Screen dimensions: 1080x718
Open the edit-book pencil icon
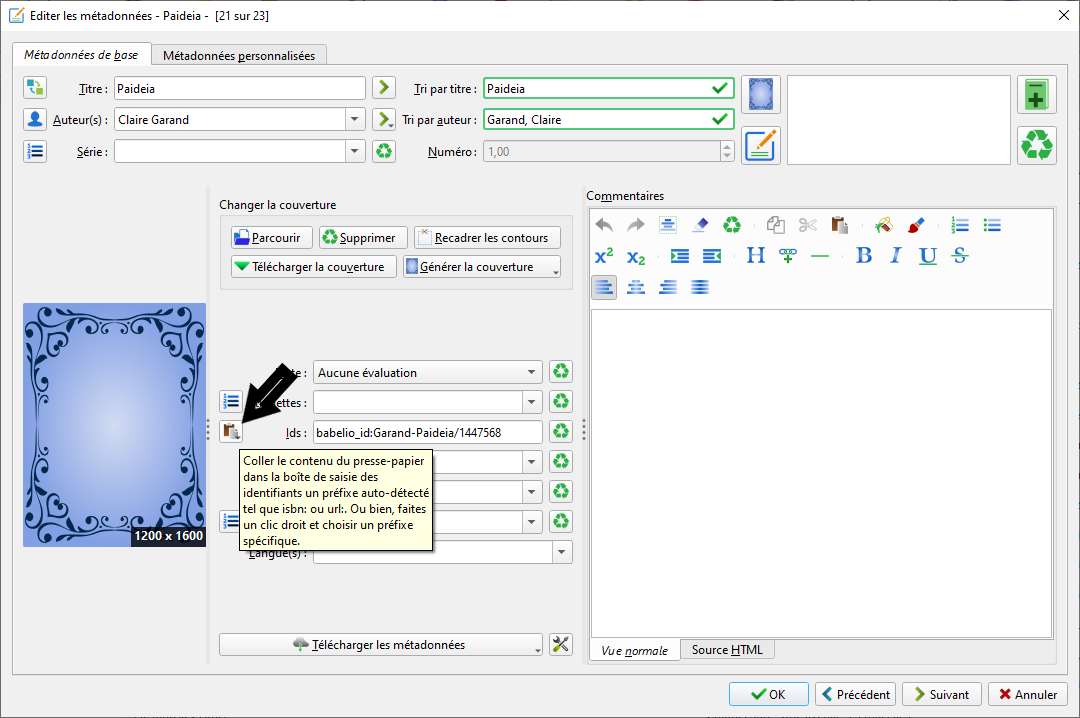[x=760, y=145]
